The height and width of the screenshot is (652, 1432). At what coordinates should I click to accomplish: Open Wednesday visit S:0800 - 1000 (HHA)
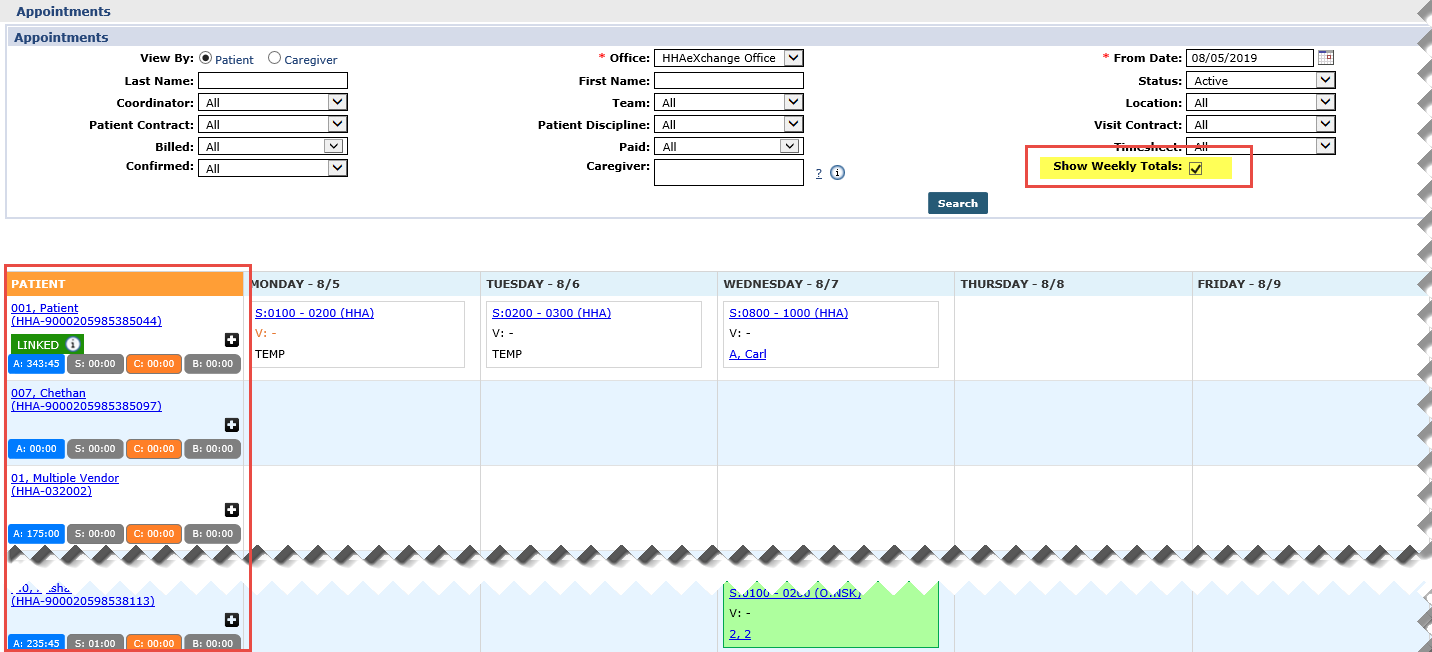pyautogui.click(x=788, y=313)
